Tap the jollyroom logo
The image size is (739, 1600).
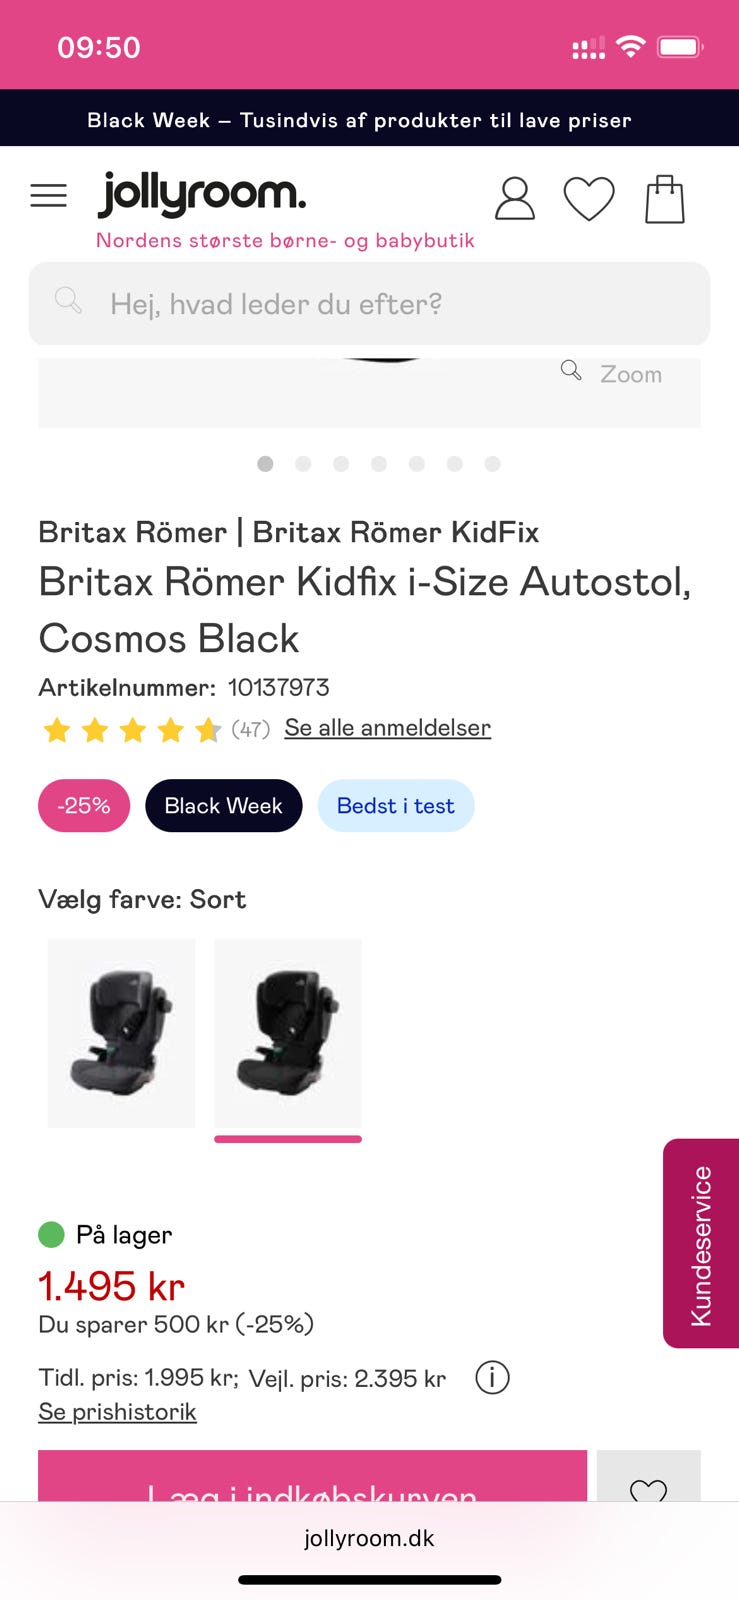click(x=202, y=194)
